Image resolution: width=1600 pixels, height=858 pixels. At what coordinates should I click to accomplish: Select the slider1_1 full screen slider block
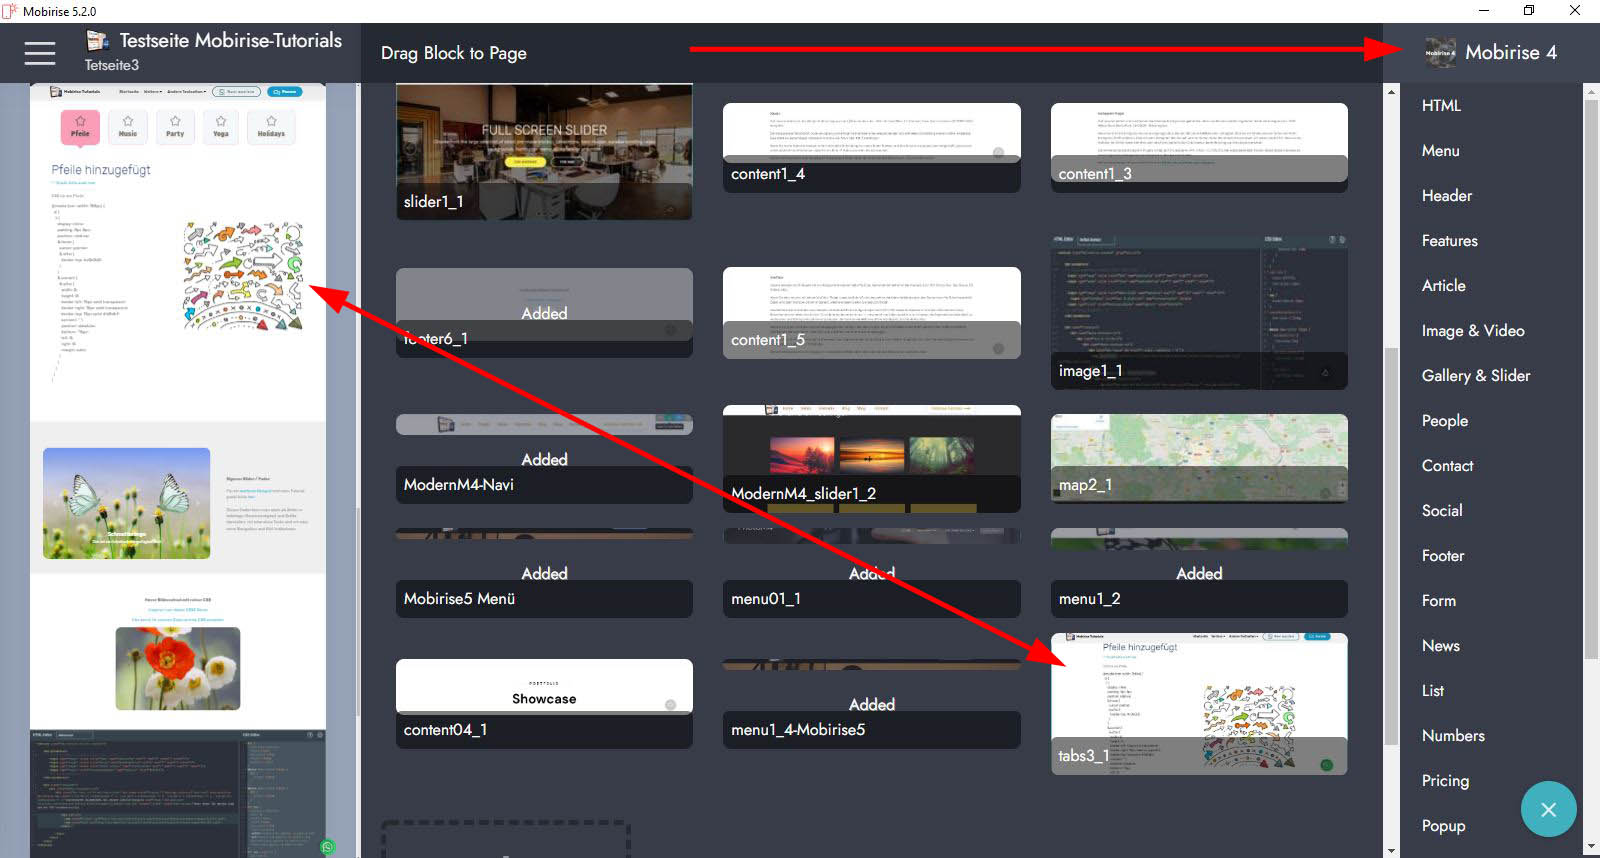coord(544,152)
